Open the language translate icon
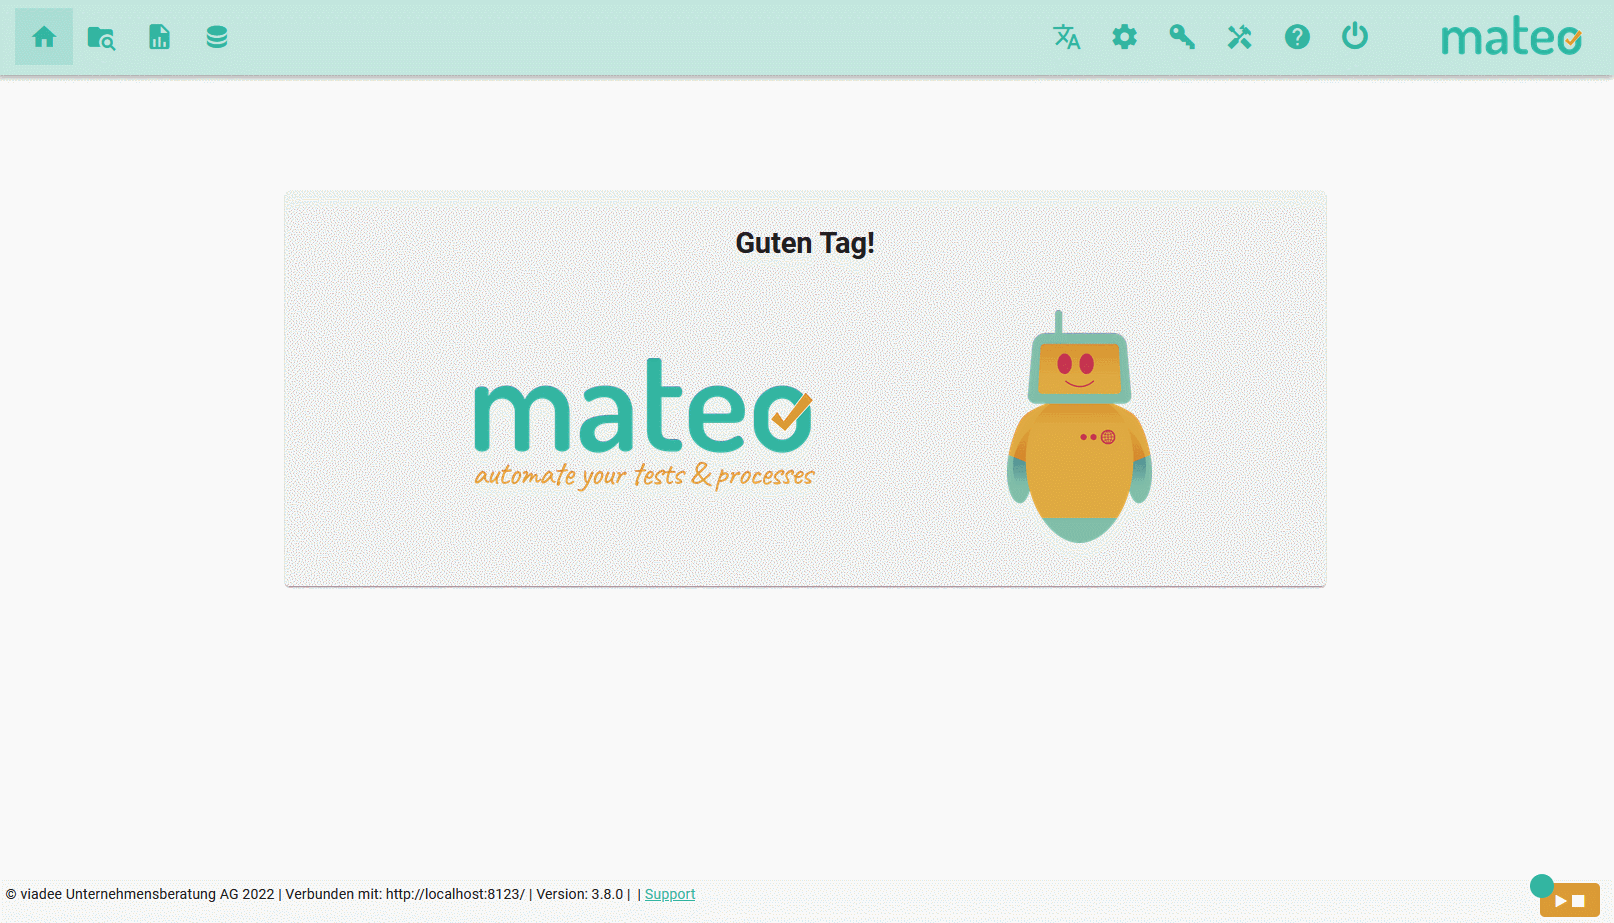The width and height of the screenshot is (1614, 923). pos(1067,37)
